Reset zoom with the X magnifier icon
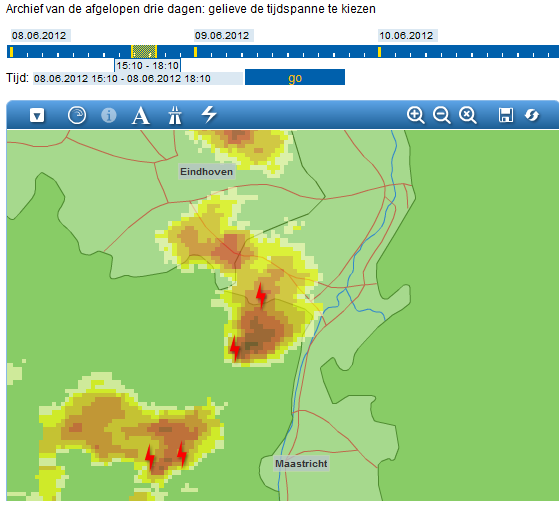559x505 pixels. (468, 115)
